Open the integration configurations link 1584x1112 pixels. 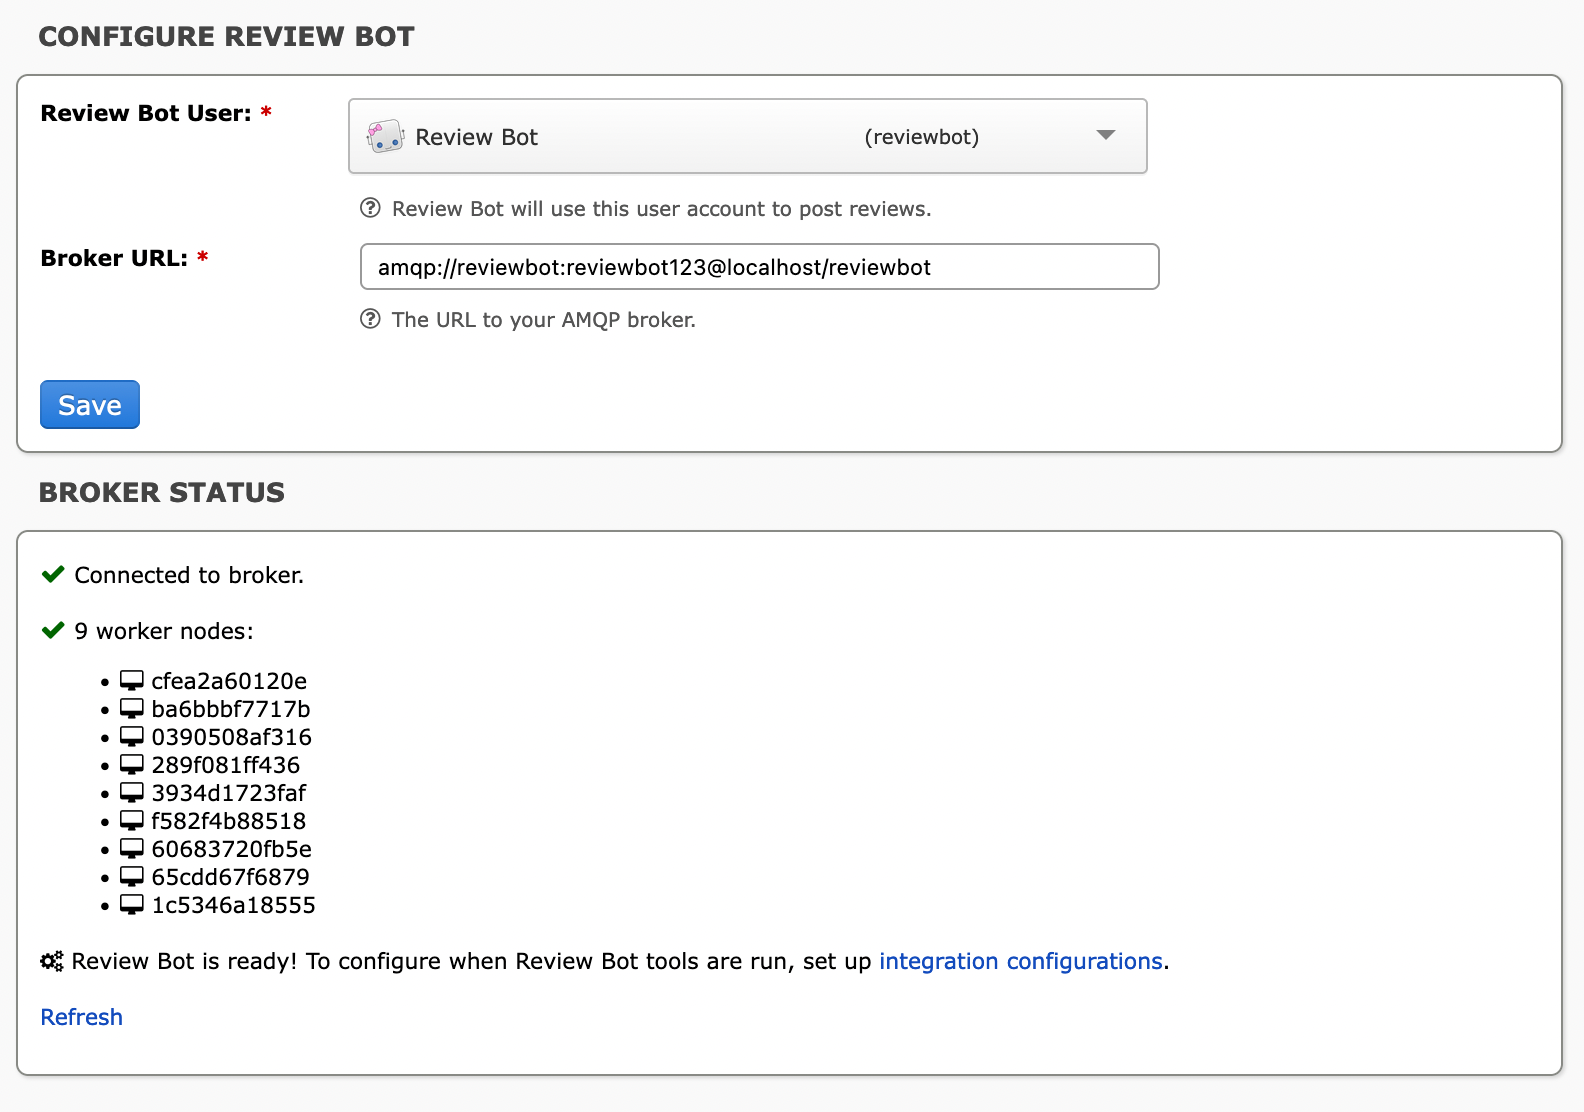coord(1021,961)
